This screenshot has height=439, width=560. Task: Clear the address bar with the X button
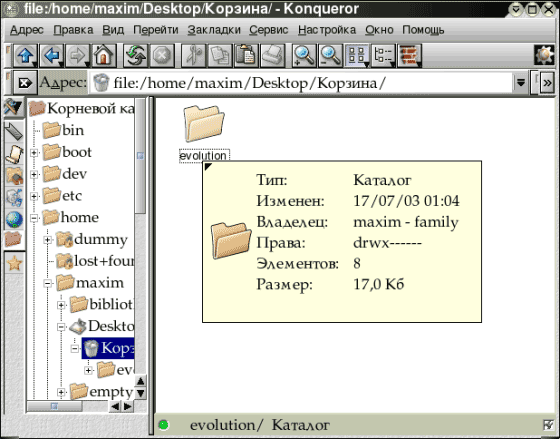pos(25,83)
